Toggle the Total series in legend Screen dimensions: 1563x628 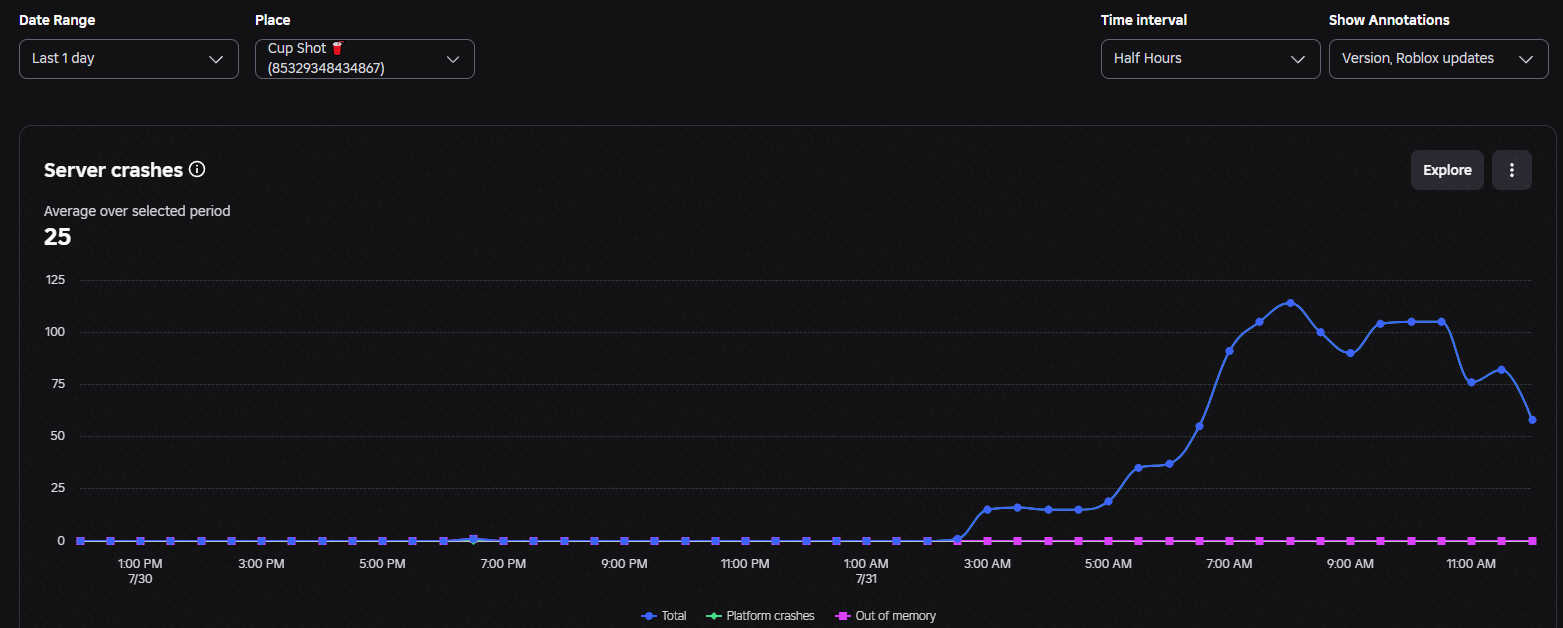point(664,616)
